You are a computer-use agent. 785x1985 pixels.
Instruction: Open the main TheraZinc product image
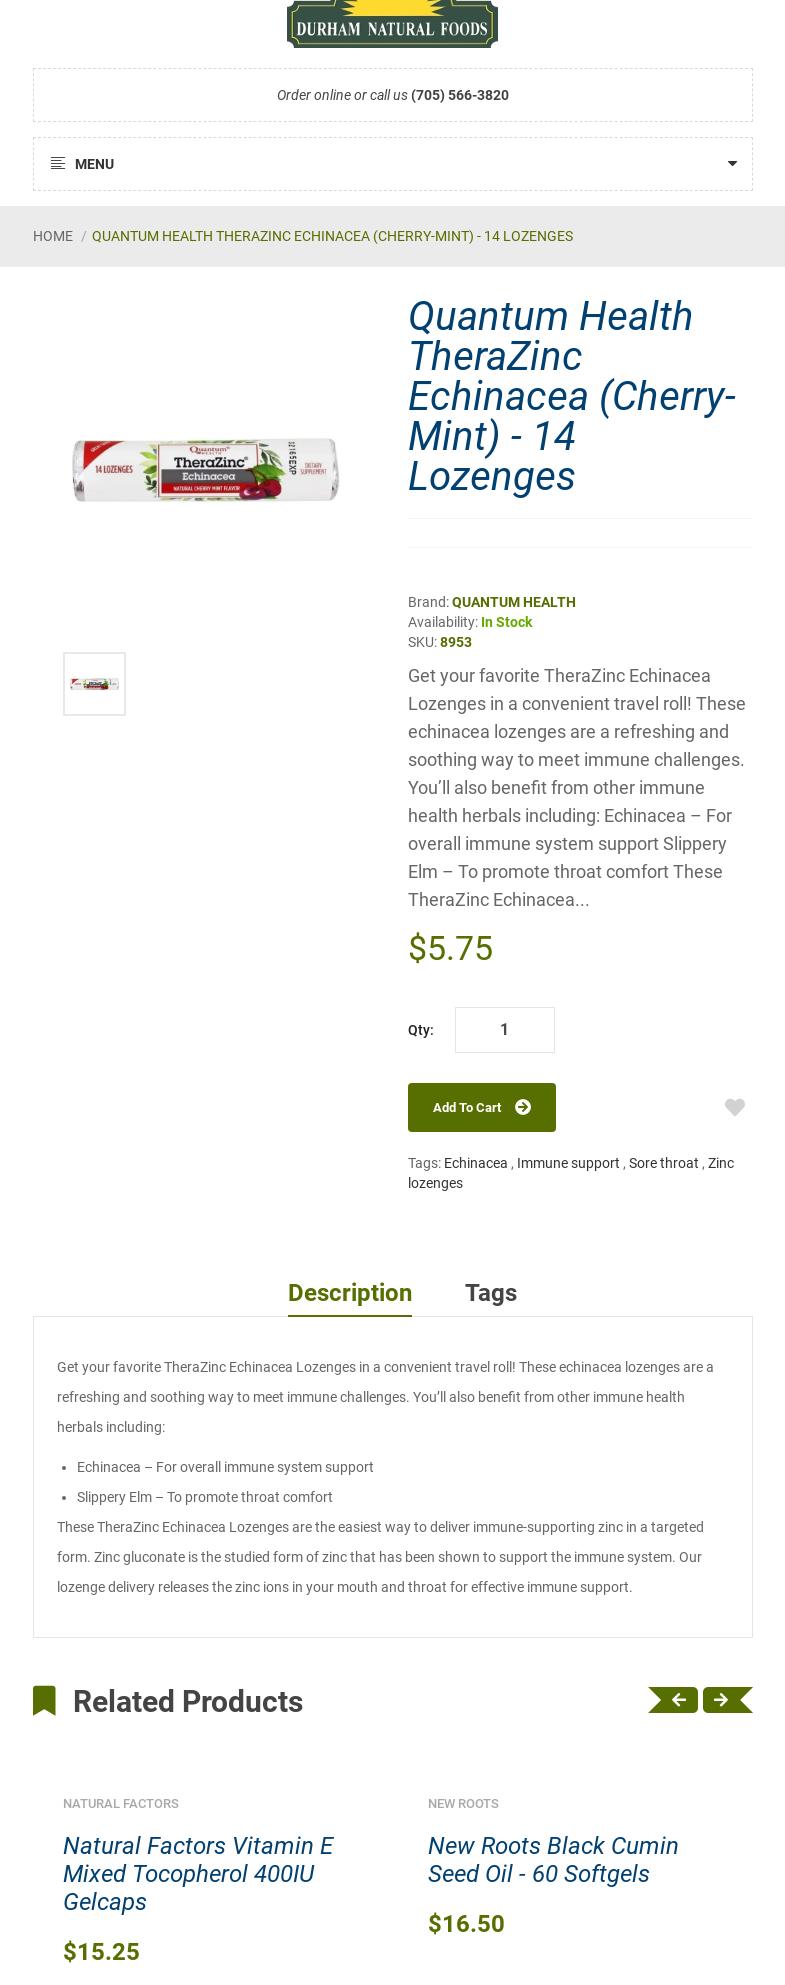tap(205, 469)
